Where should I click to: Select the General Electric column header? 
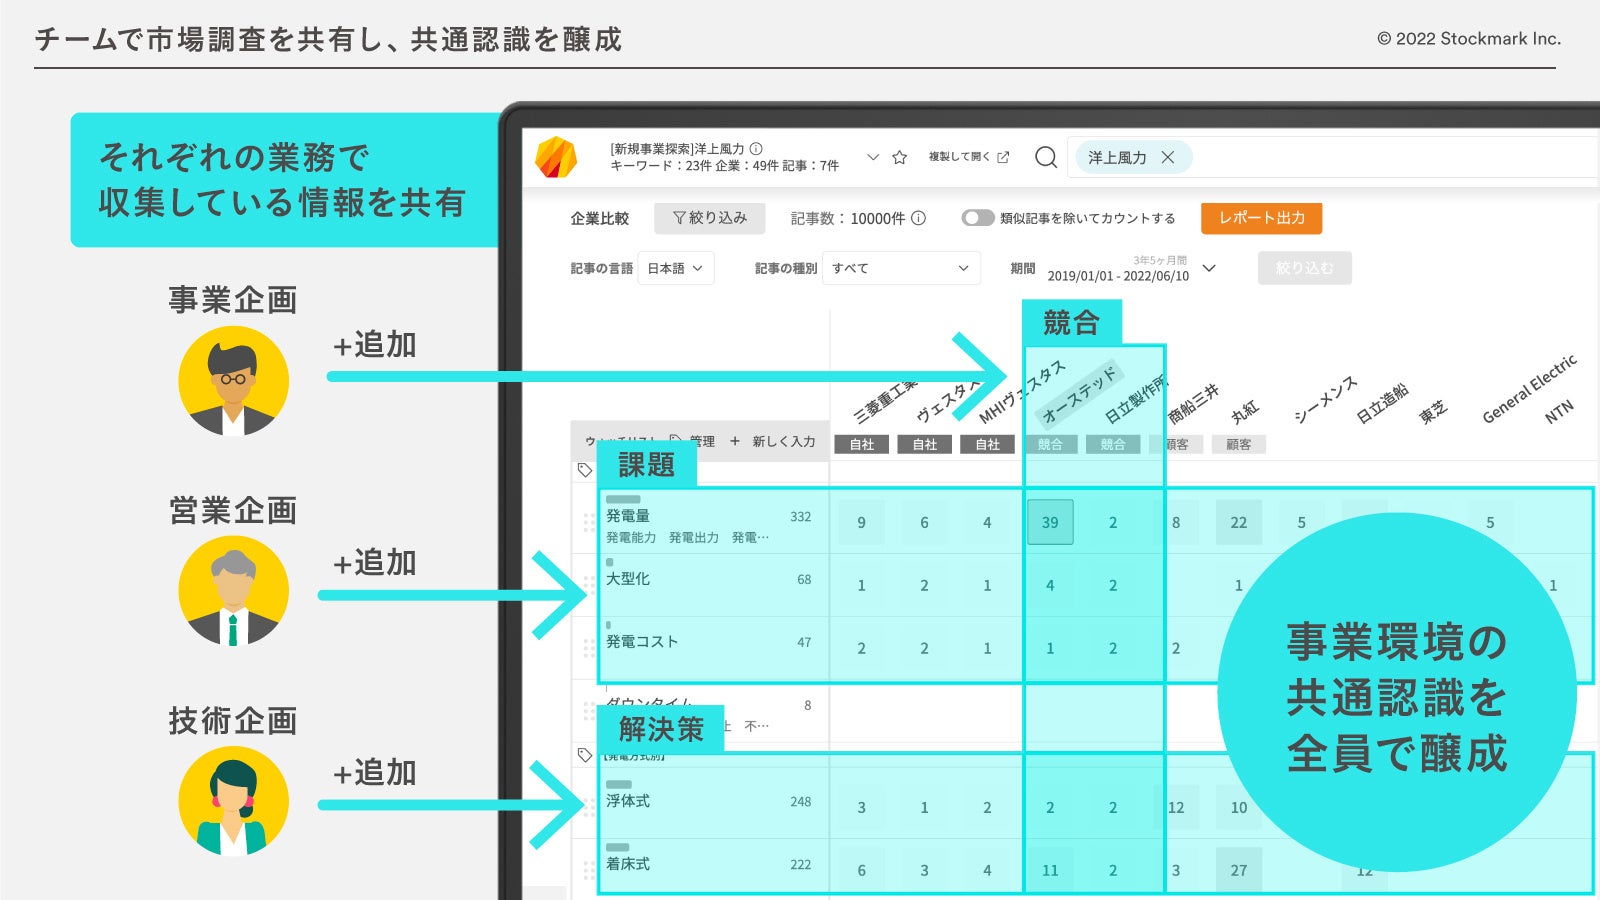click(x=1530, y=388)
